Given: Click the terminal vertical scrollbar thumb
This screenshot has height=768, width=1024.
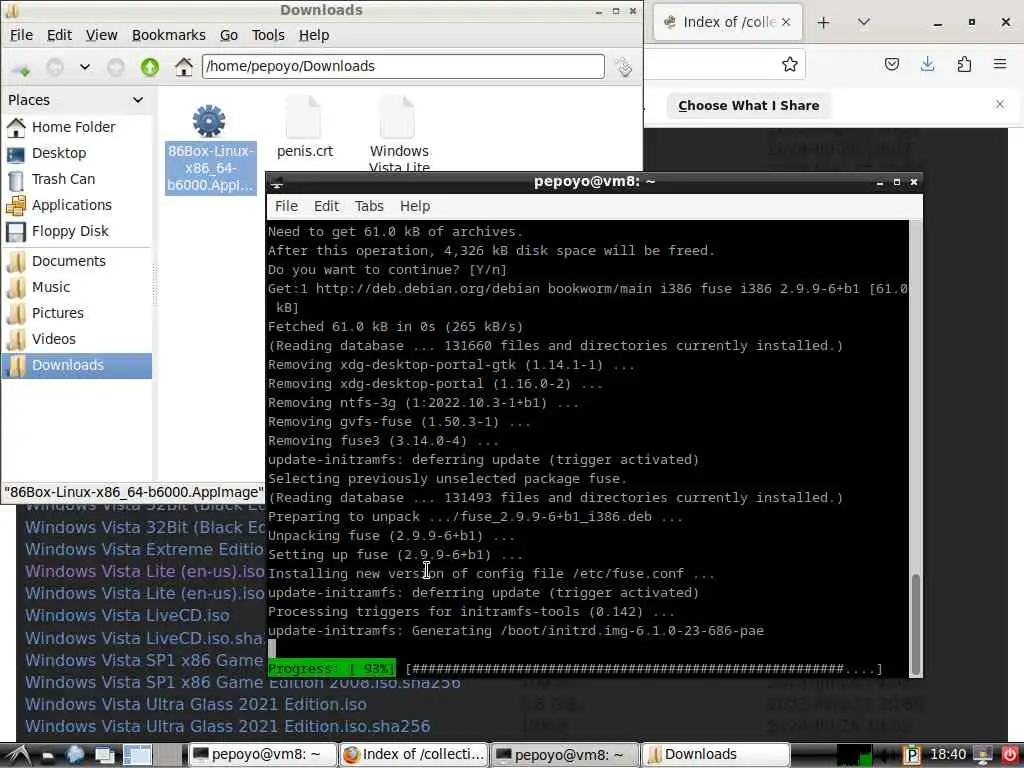Looking at the screenshot, I should [916, 624].
